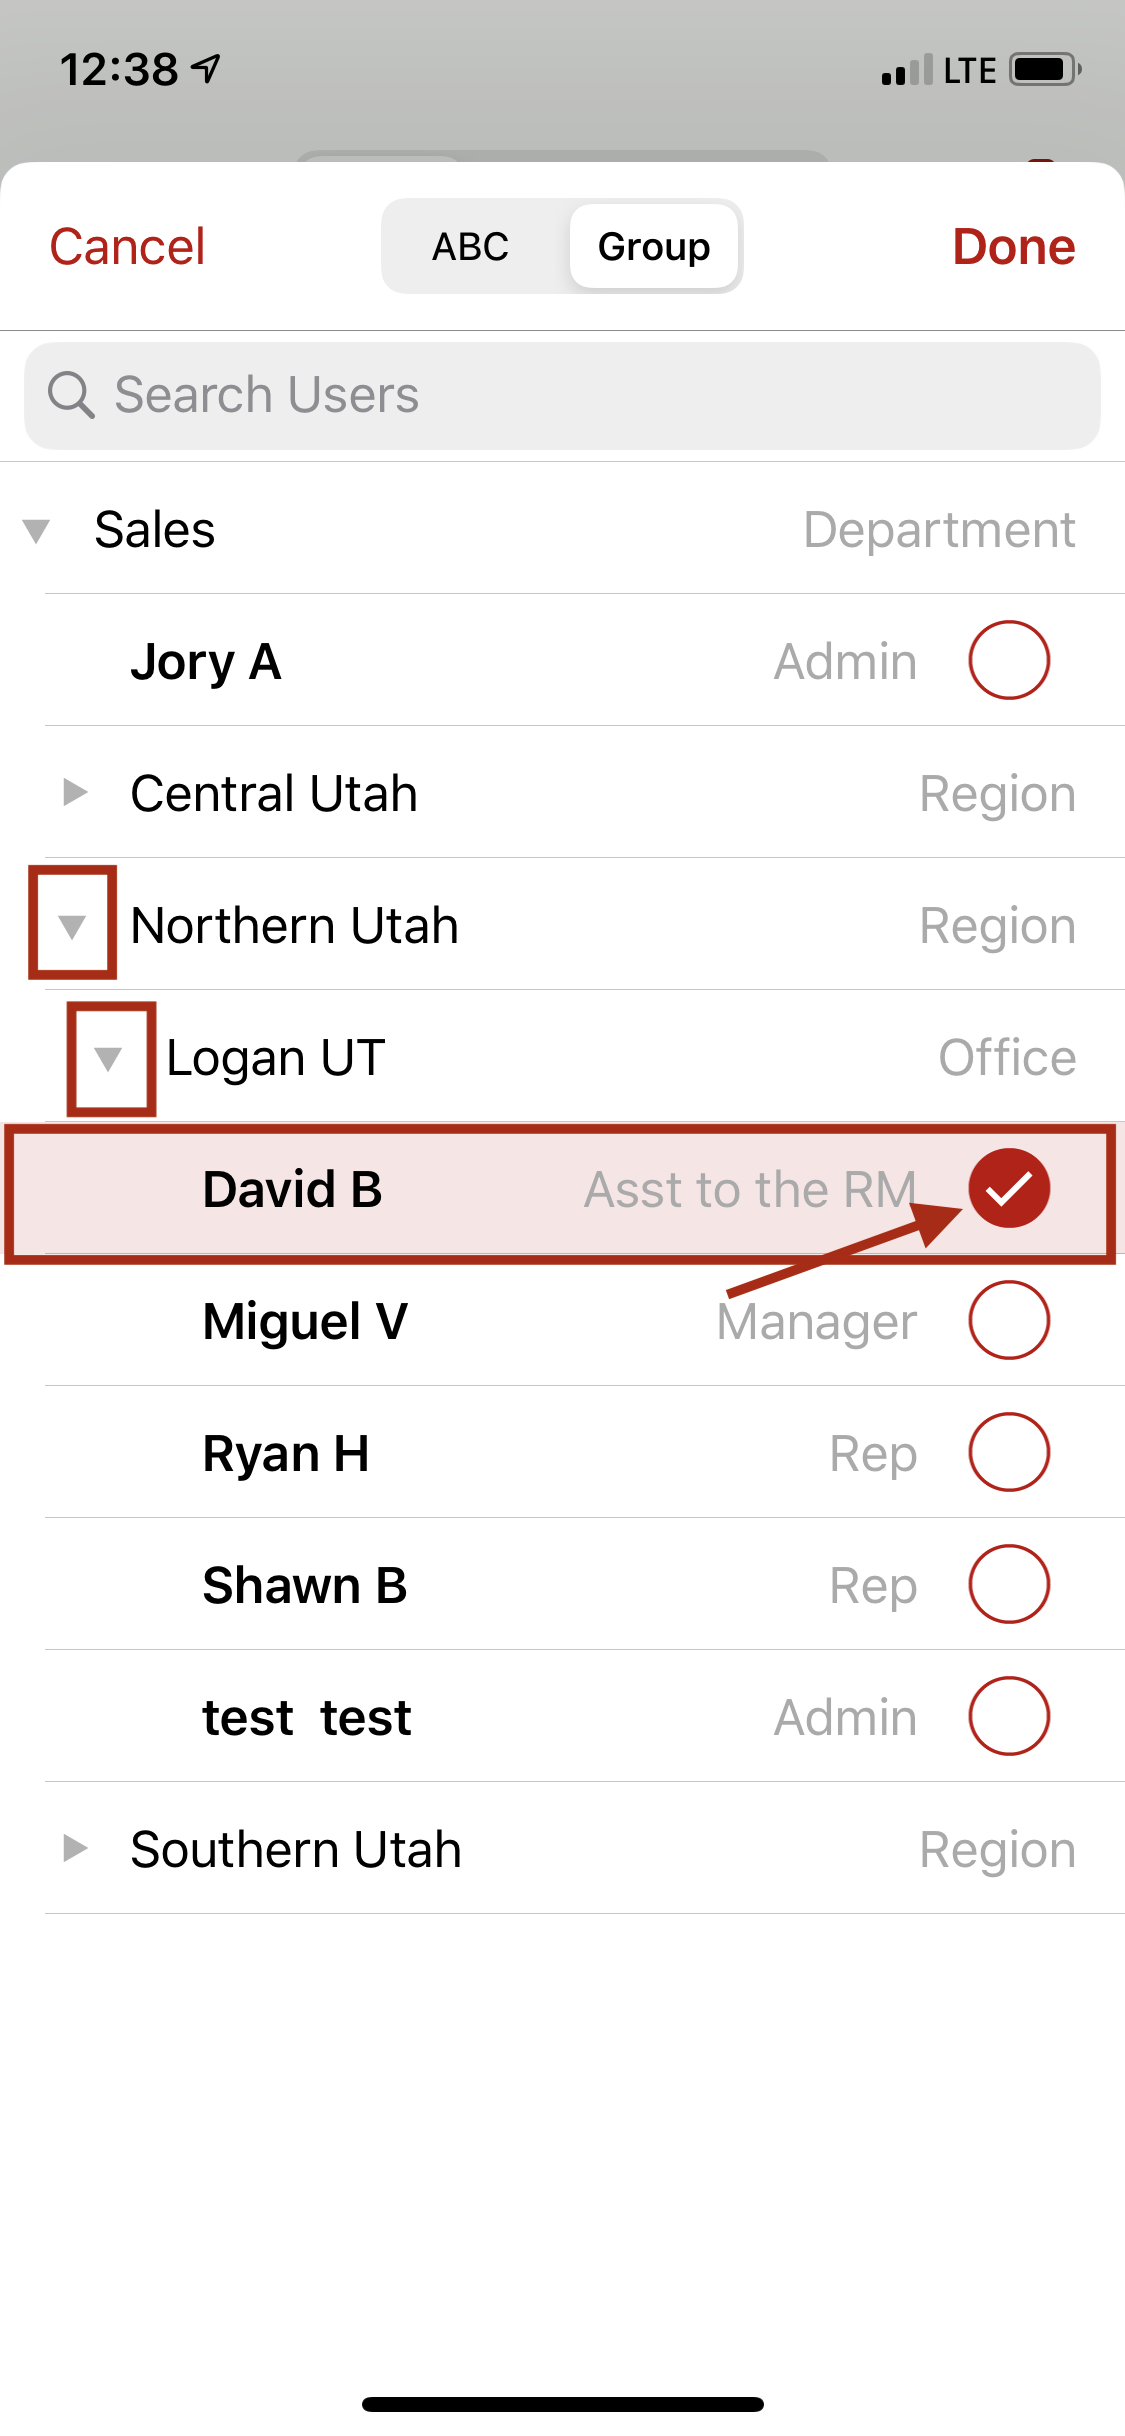Select Shawn B's selection circle
Image resolution: width=1125 pixels, height=2436 pixels.
1009,1584
